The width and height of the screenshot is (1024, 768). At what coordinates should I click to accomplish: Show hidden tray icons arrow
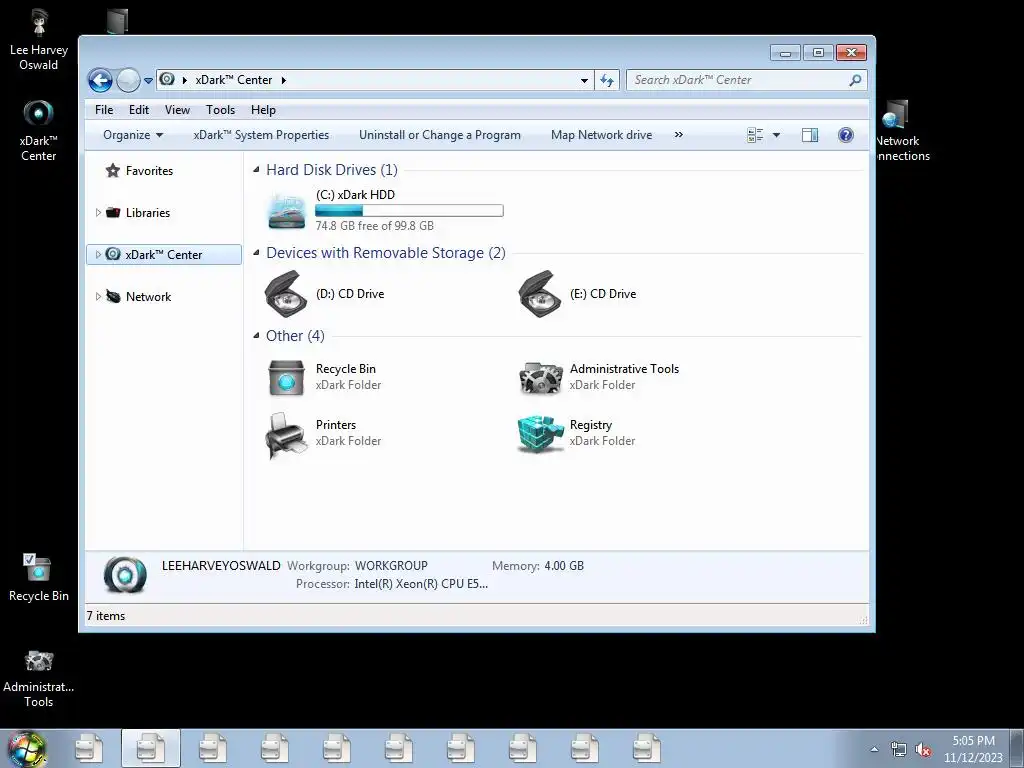point(874,749)
